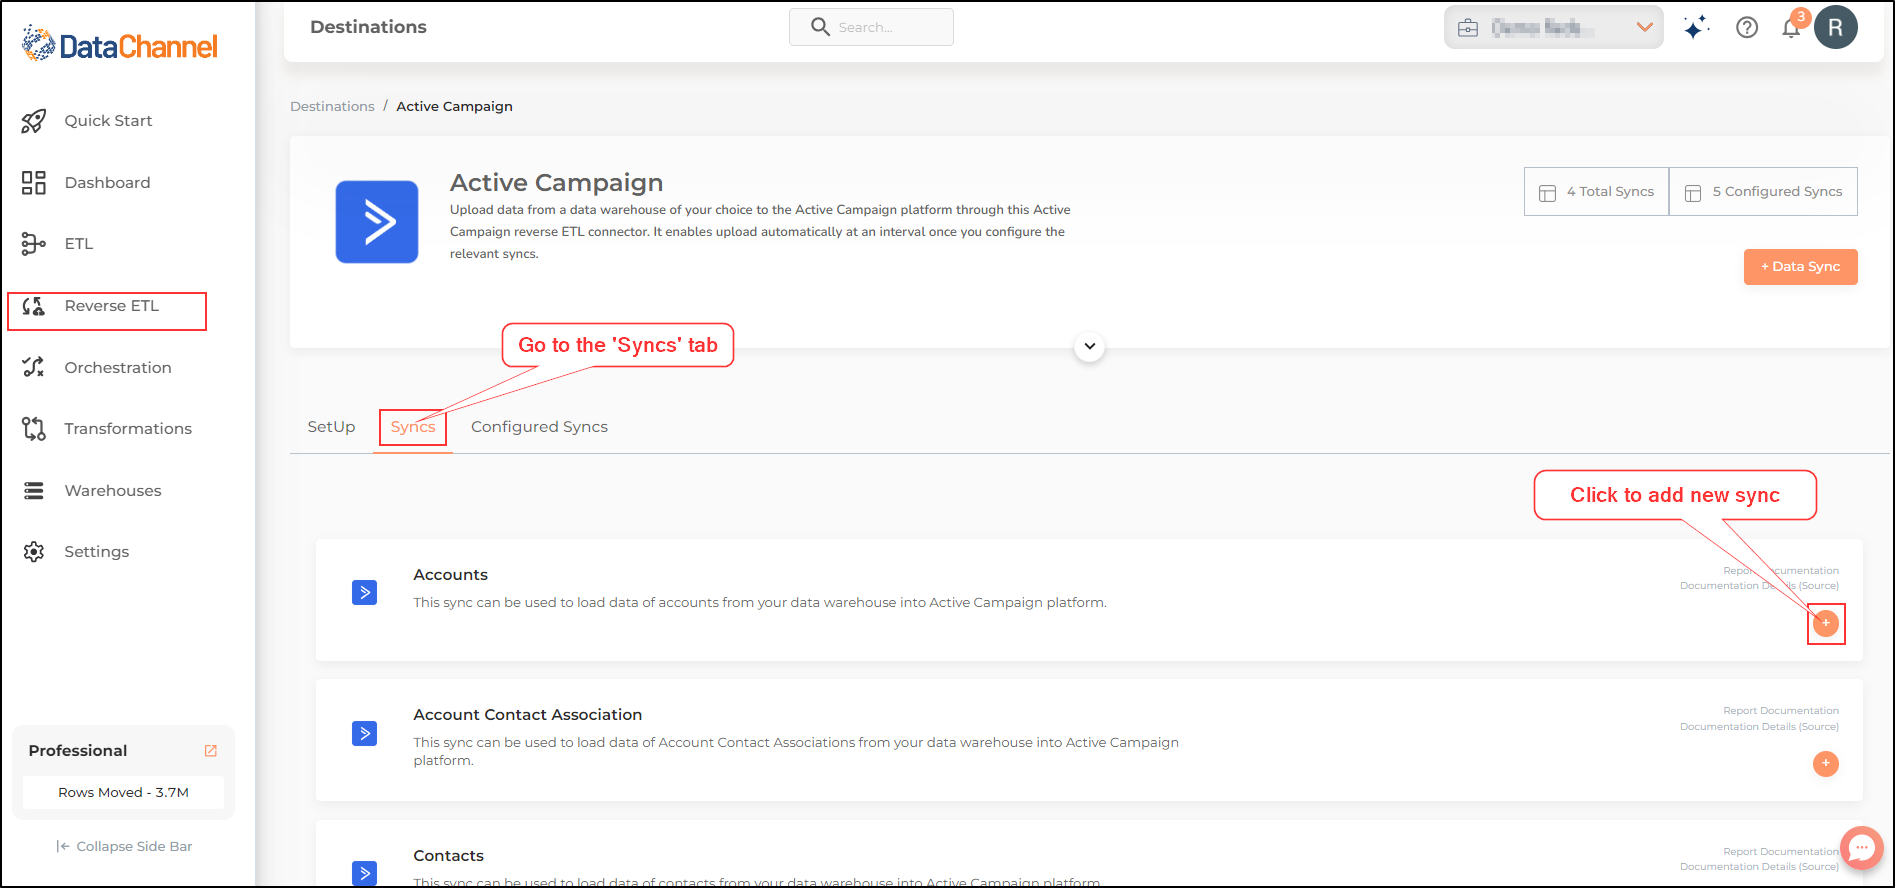Expand the workspace selector dropdown

tap(1644, 27)
